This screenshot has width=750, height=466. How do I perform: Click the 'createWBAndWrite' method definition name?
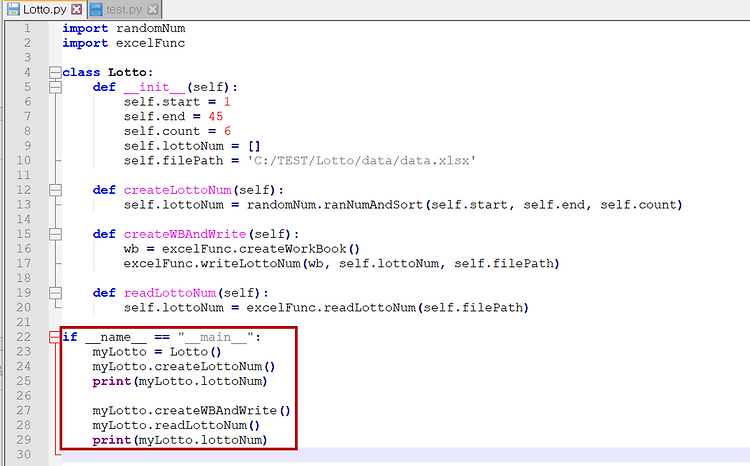(185, 234)
